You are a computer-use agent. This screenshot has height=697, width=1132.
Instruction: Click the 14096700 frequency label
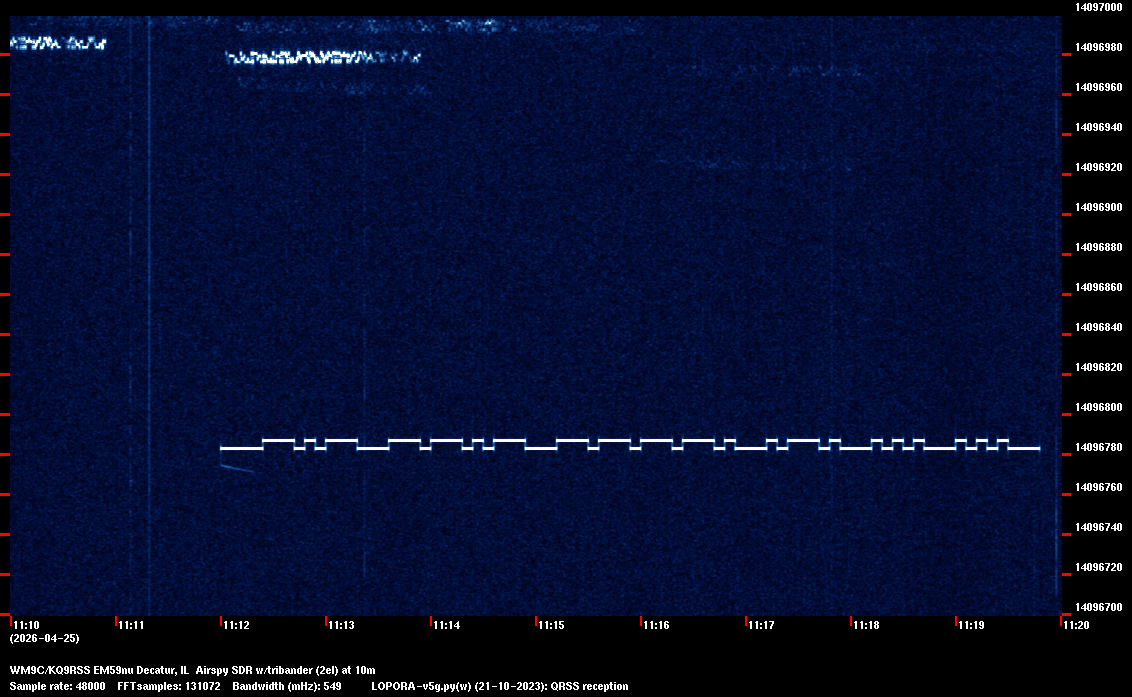click(1097, 607)
